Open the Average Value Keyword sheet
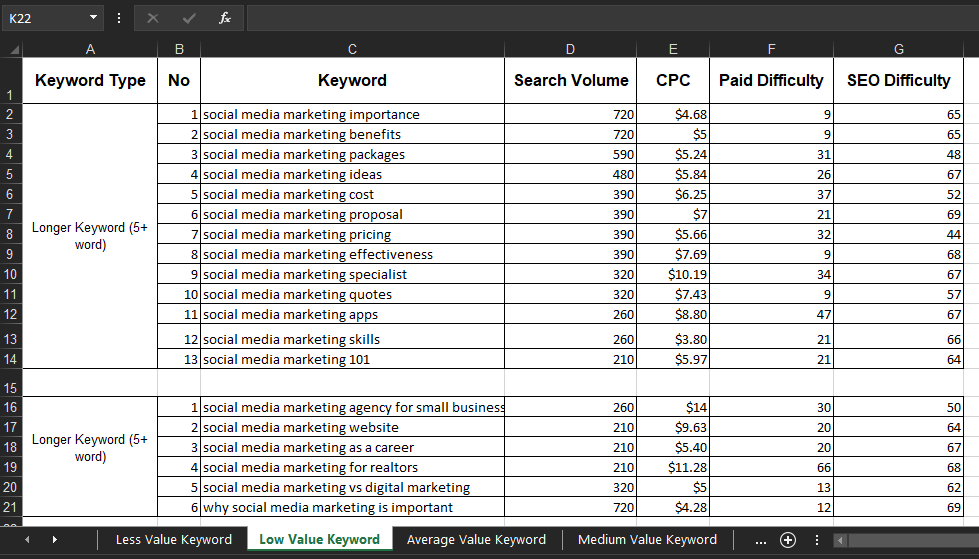This screenshot has height=559, width=979. pos(476,540)
